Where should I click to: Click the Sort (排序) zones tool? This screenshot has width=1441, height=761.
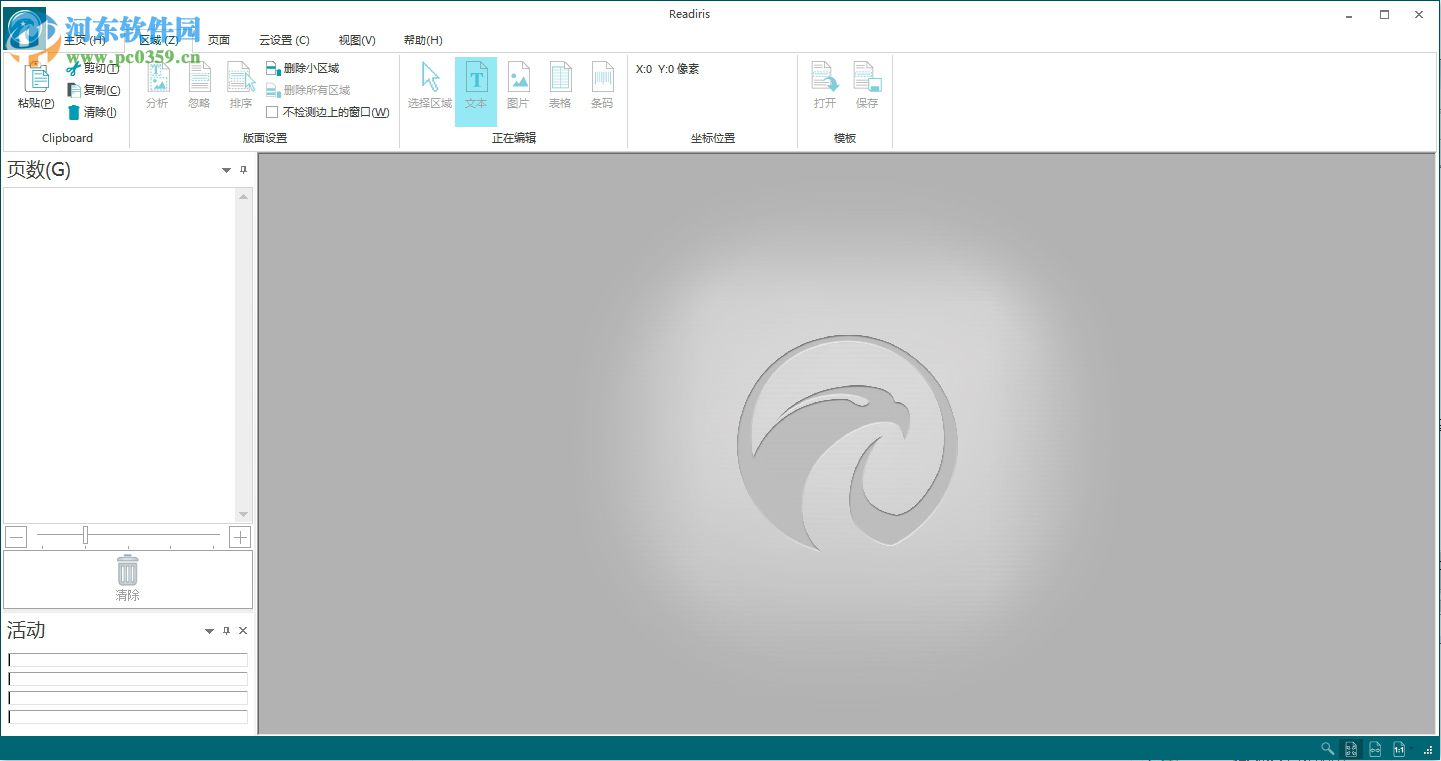pos(241,86)
